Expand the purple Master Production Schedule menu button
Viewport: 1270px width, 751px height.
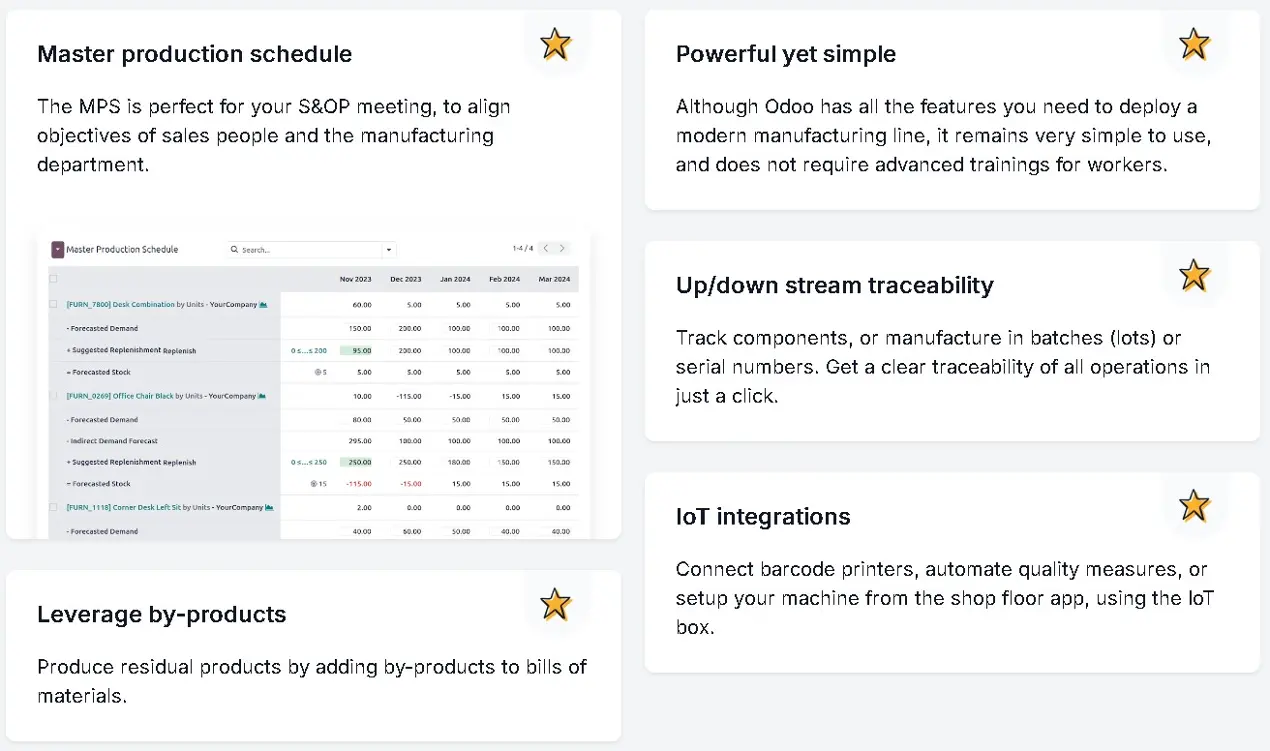click(58, 249)
